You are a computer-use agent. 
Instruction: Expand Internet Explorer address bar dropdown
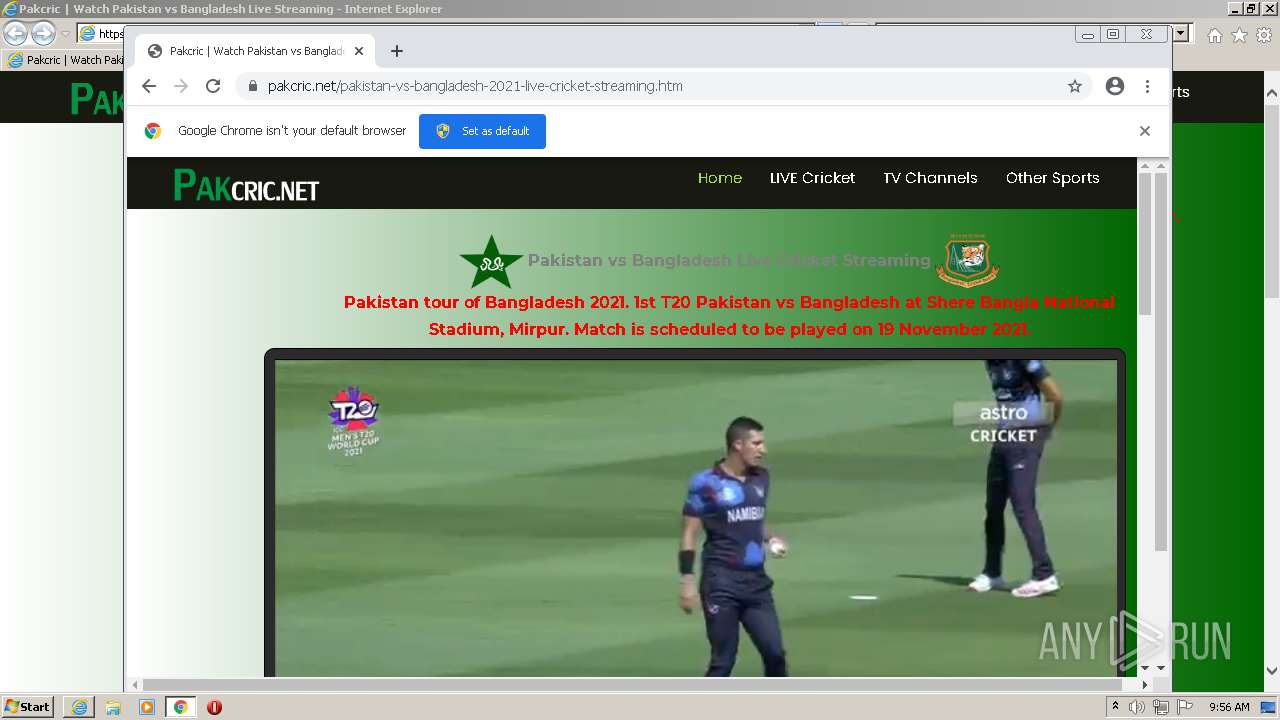[x=1181, y=33]
